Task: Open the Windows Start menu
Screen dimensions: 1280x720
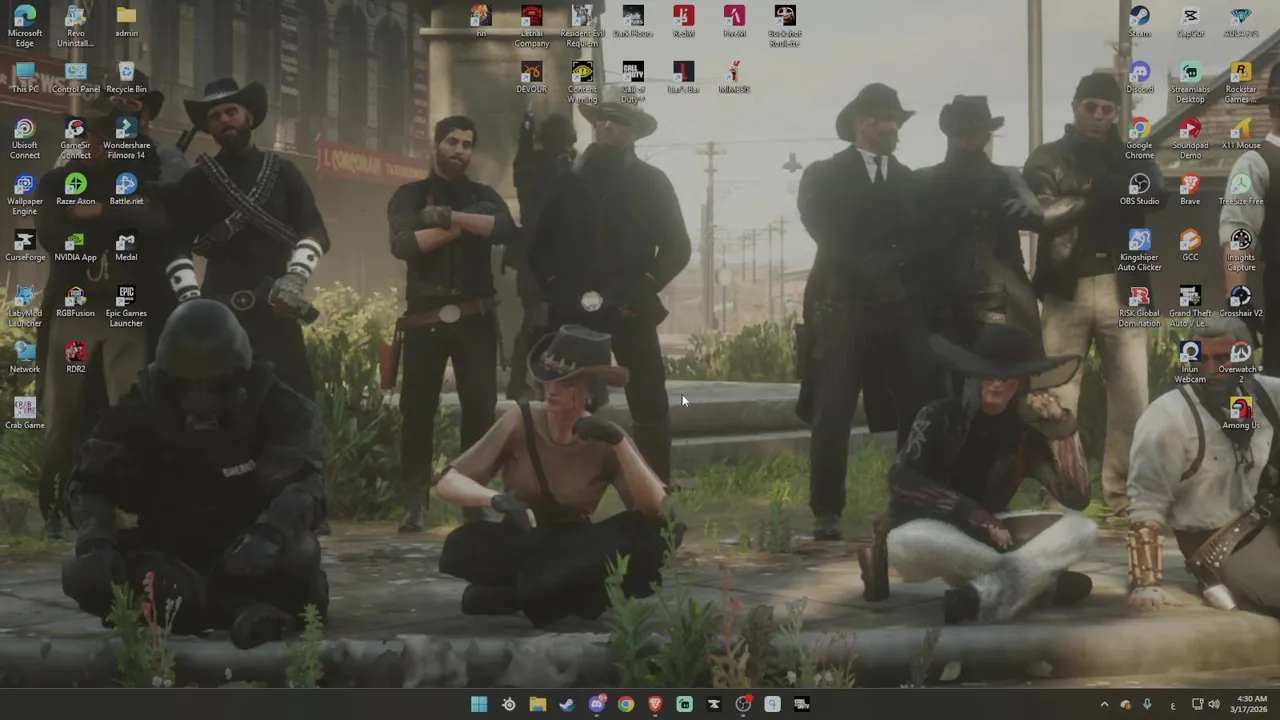Action: [x=479, y=704]
